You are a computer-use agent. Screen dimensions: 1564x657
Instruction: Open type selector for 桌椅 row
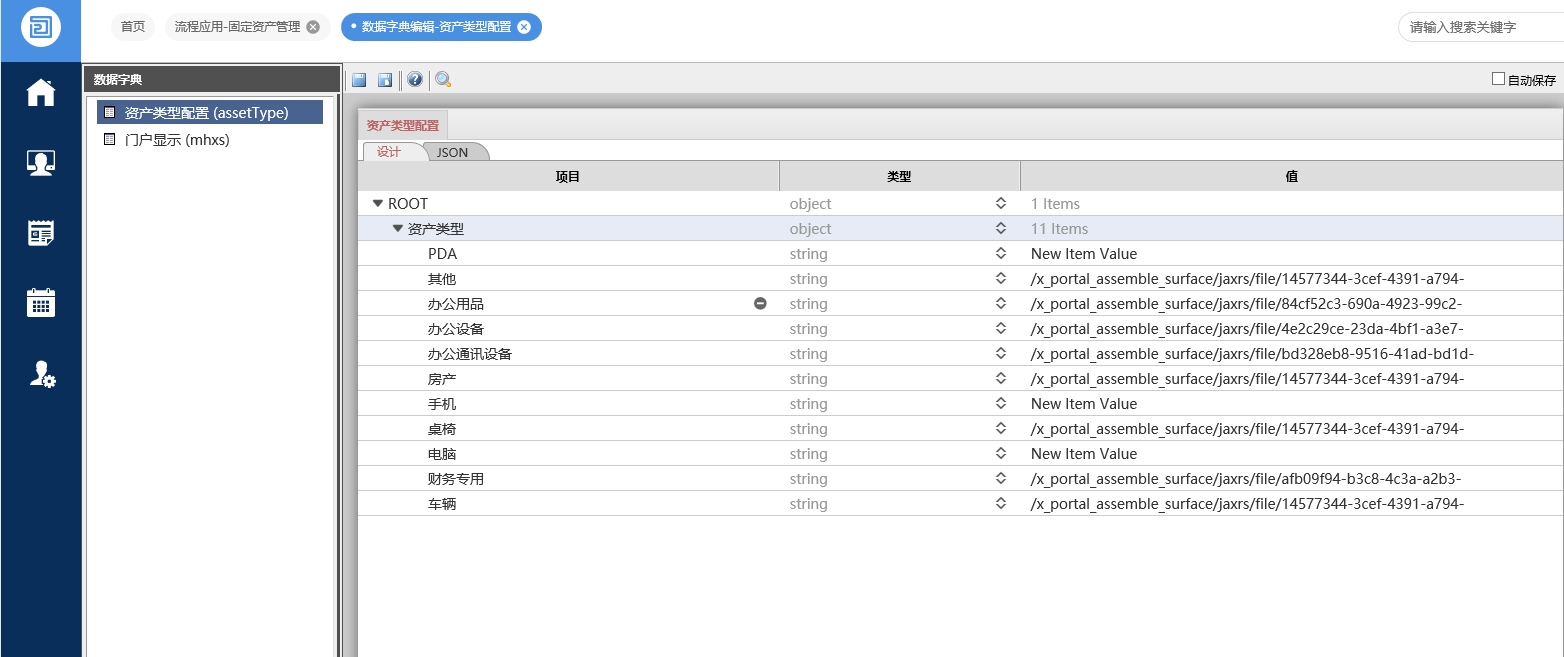point(1001,428)
